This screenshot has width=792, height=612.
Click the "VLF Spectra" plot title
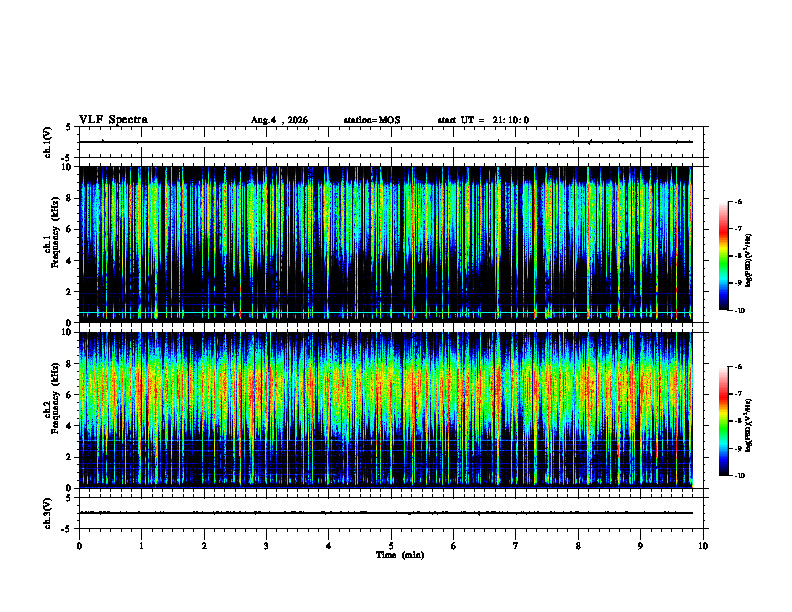(x=113, y=120)
